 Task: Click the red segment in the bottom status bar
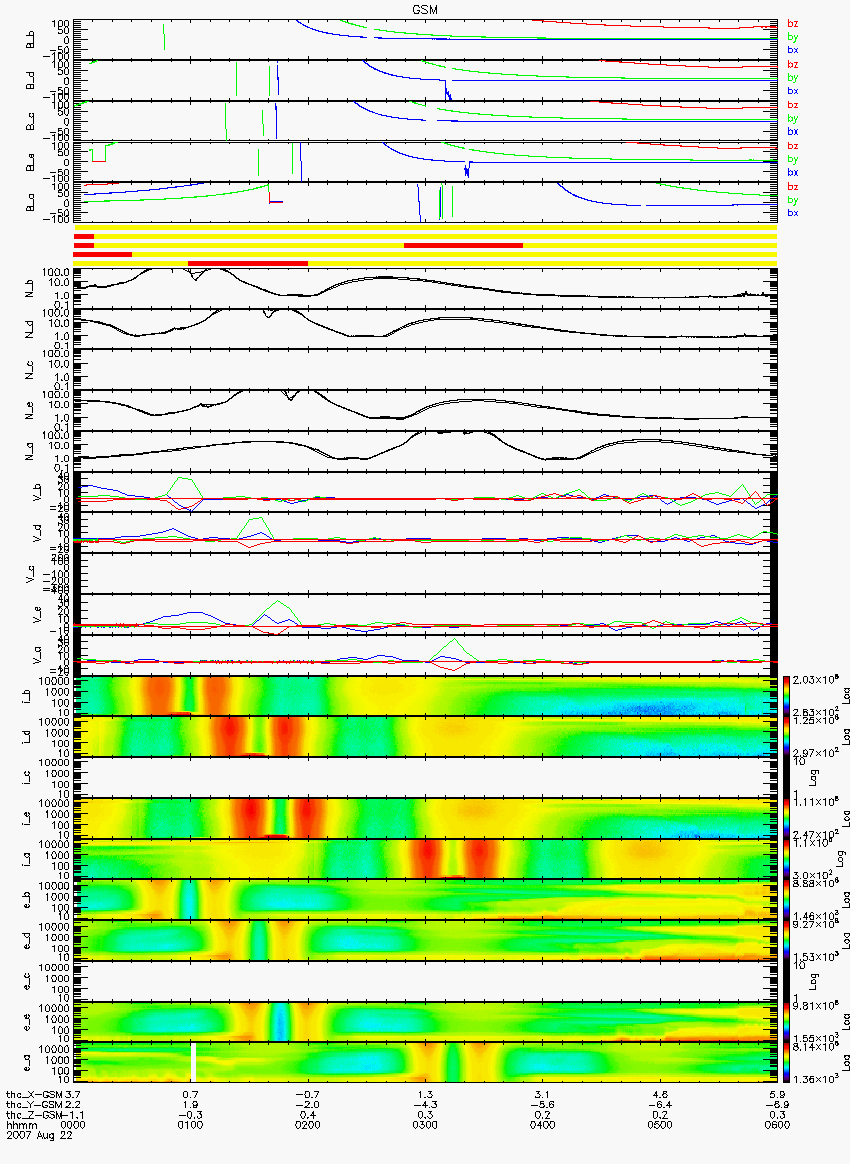[x=248, y=264]
